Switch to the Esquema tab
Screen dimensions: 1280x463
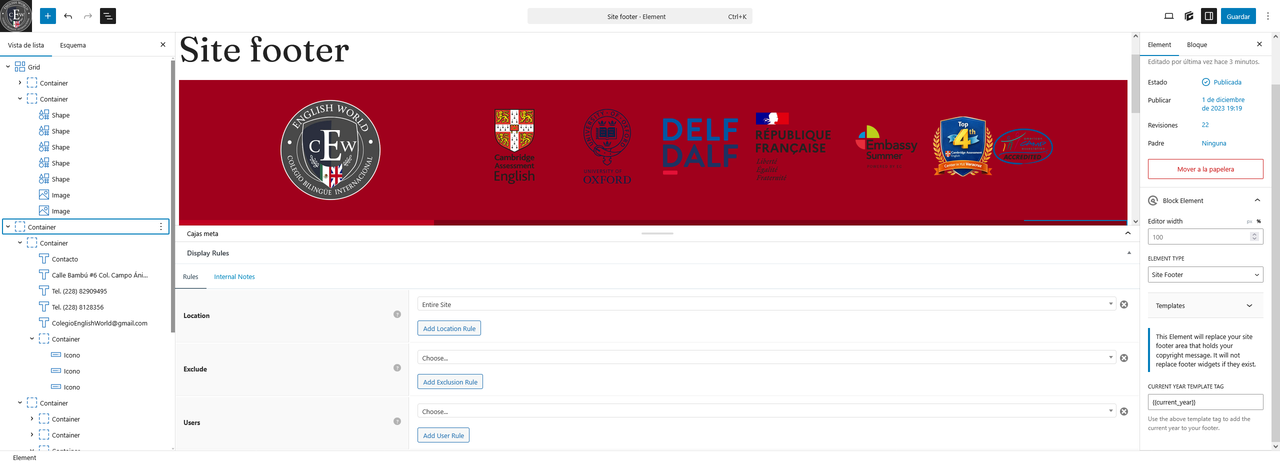pyautogui.click(x=73, y=45)
